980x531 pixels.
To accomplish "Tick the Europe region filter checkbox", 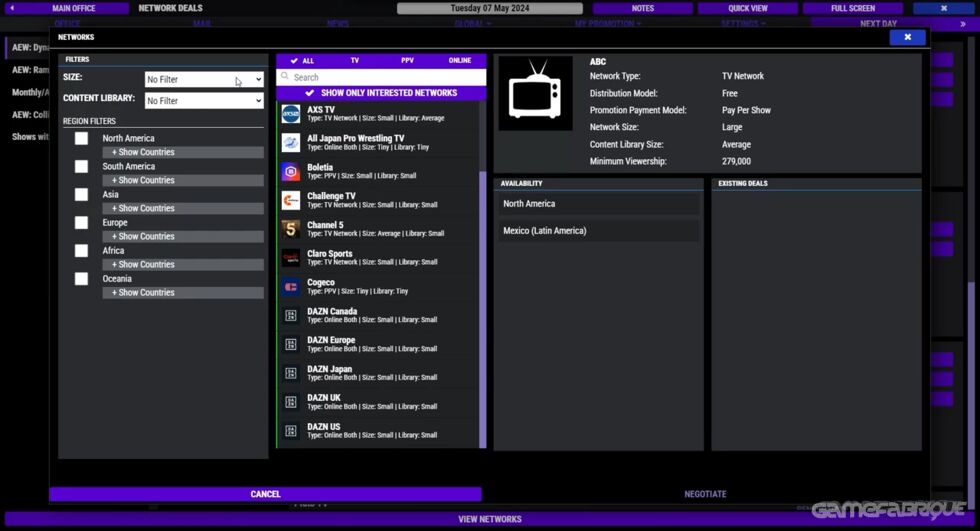I will (81, 223).
